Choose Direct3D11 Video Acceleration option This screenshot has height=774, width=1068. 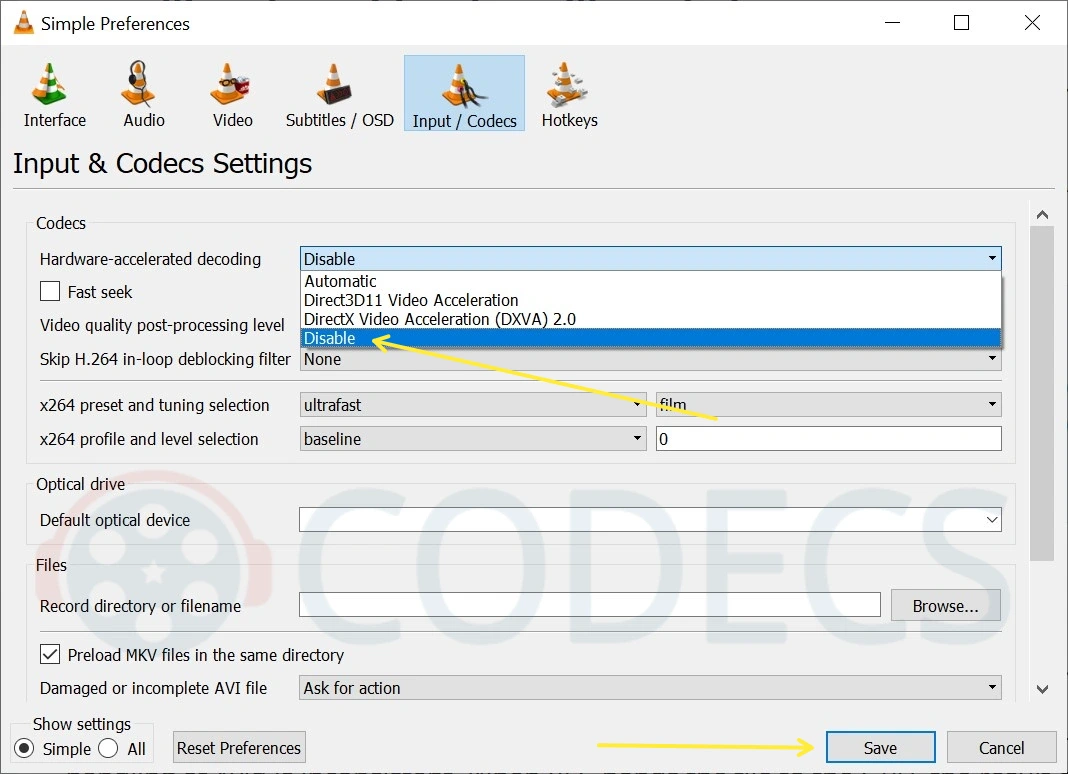click(x=650, y=300)
